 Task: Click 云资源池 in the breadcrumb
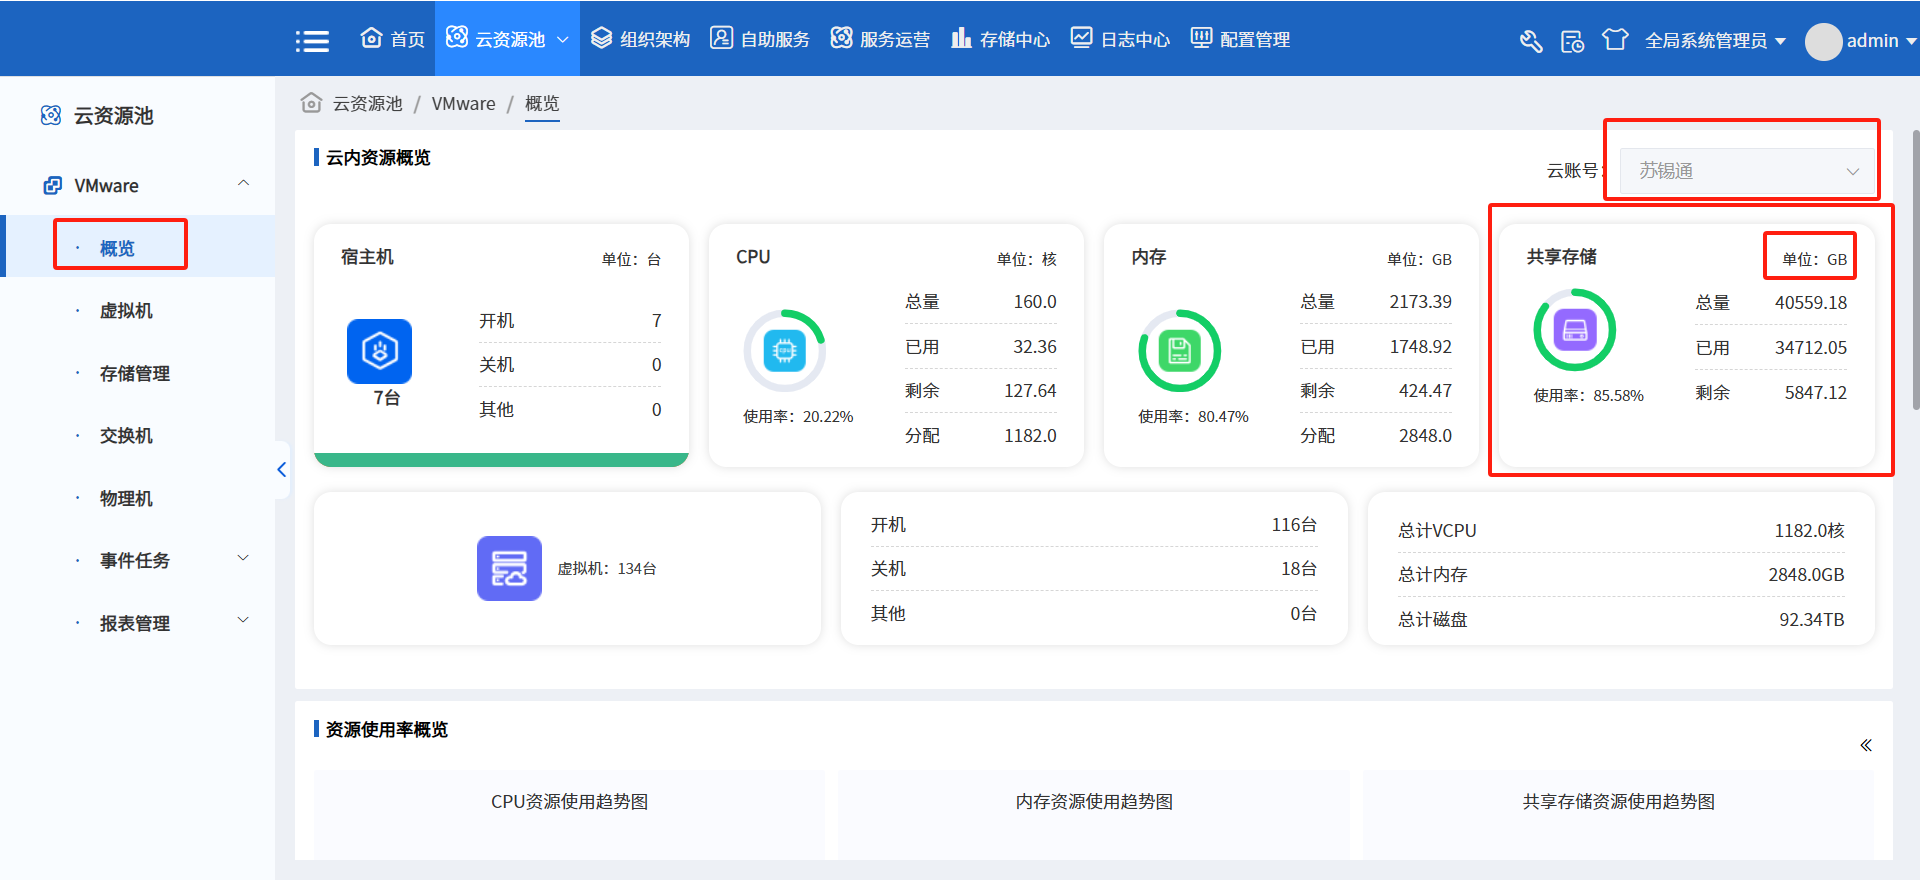coord(367,103)
